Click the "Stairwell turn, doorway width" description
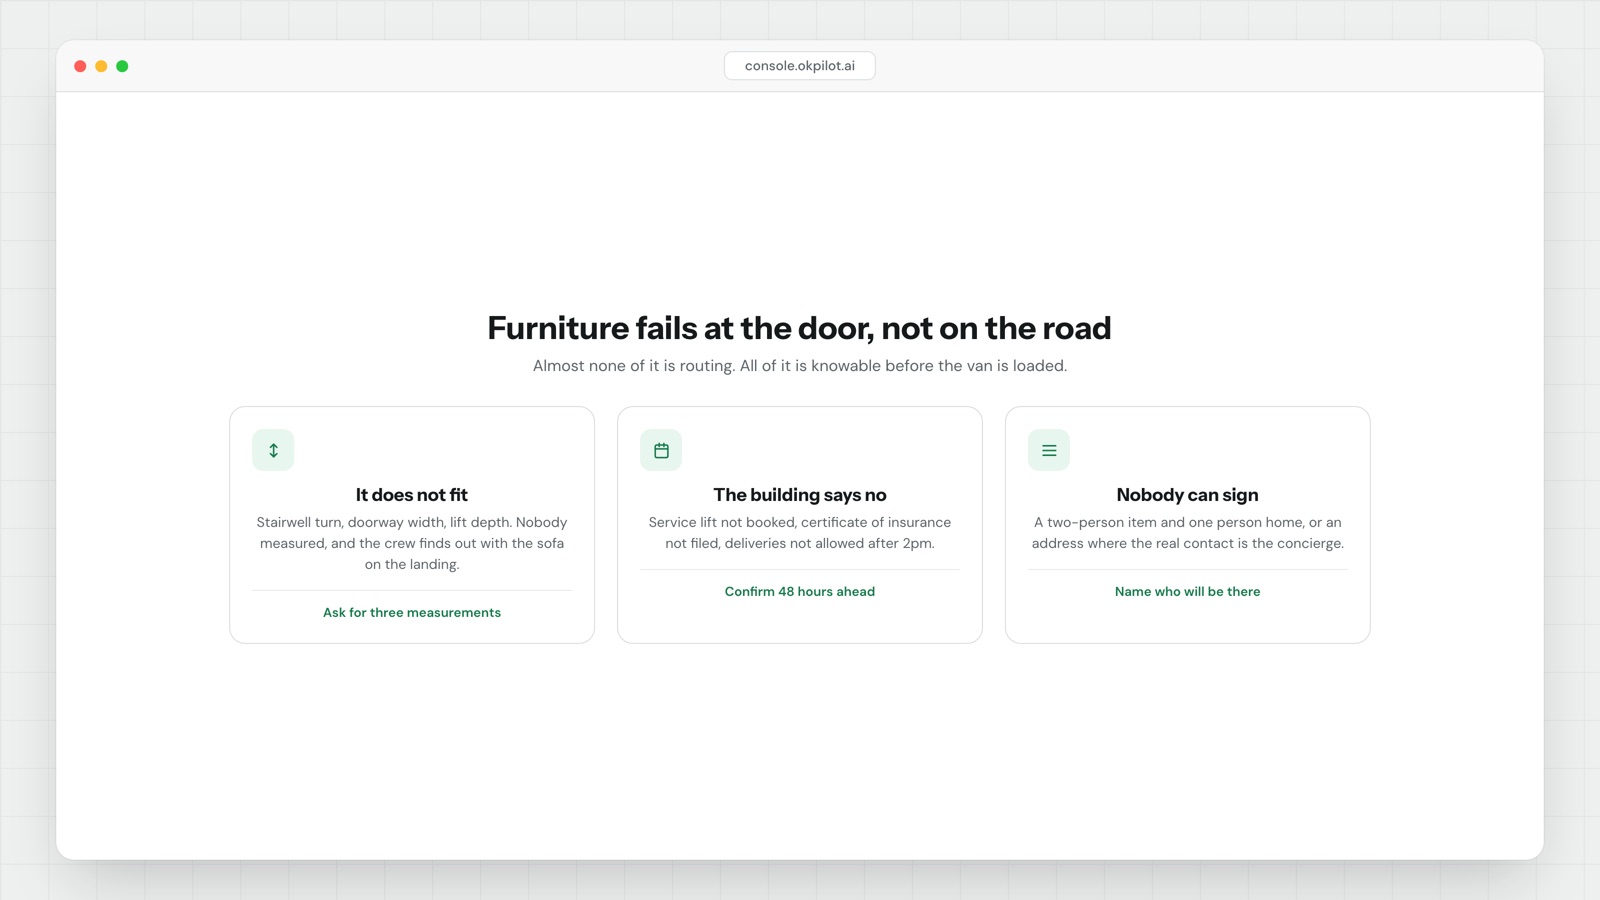This screenshot has height=900, width=1600. point(412,543)
